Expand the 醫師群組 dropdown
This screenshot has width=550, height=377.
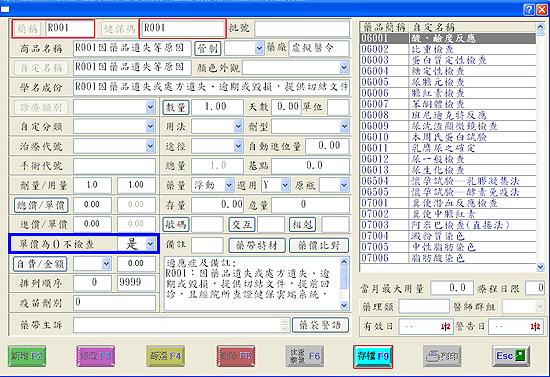pyautogui.click(x=539, y=307)
